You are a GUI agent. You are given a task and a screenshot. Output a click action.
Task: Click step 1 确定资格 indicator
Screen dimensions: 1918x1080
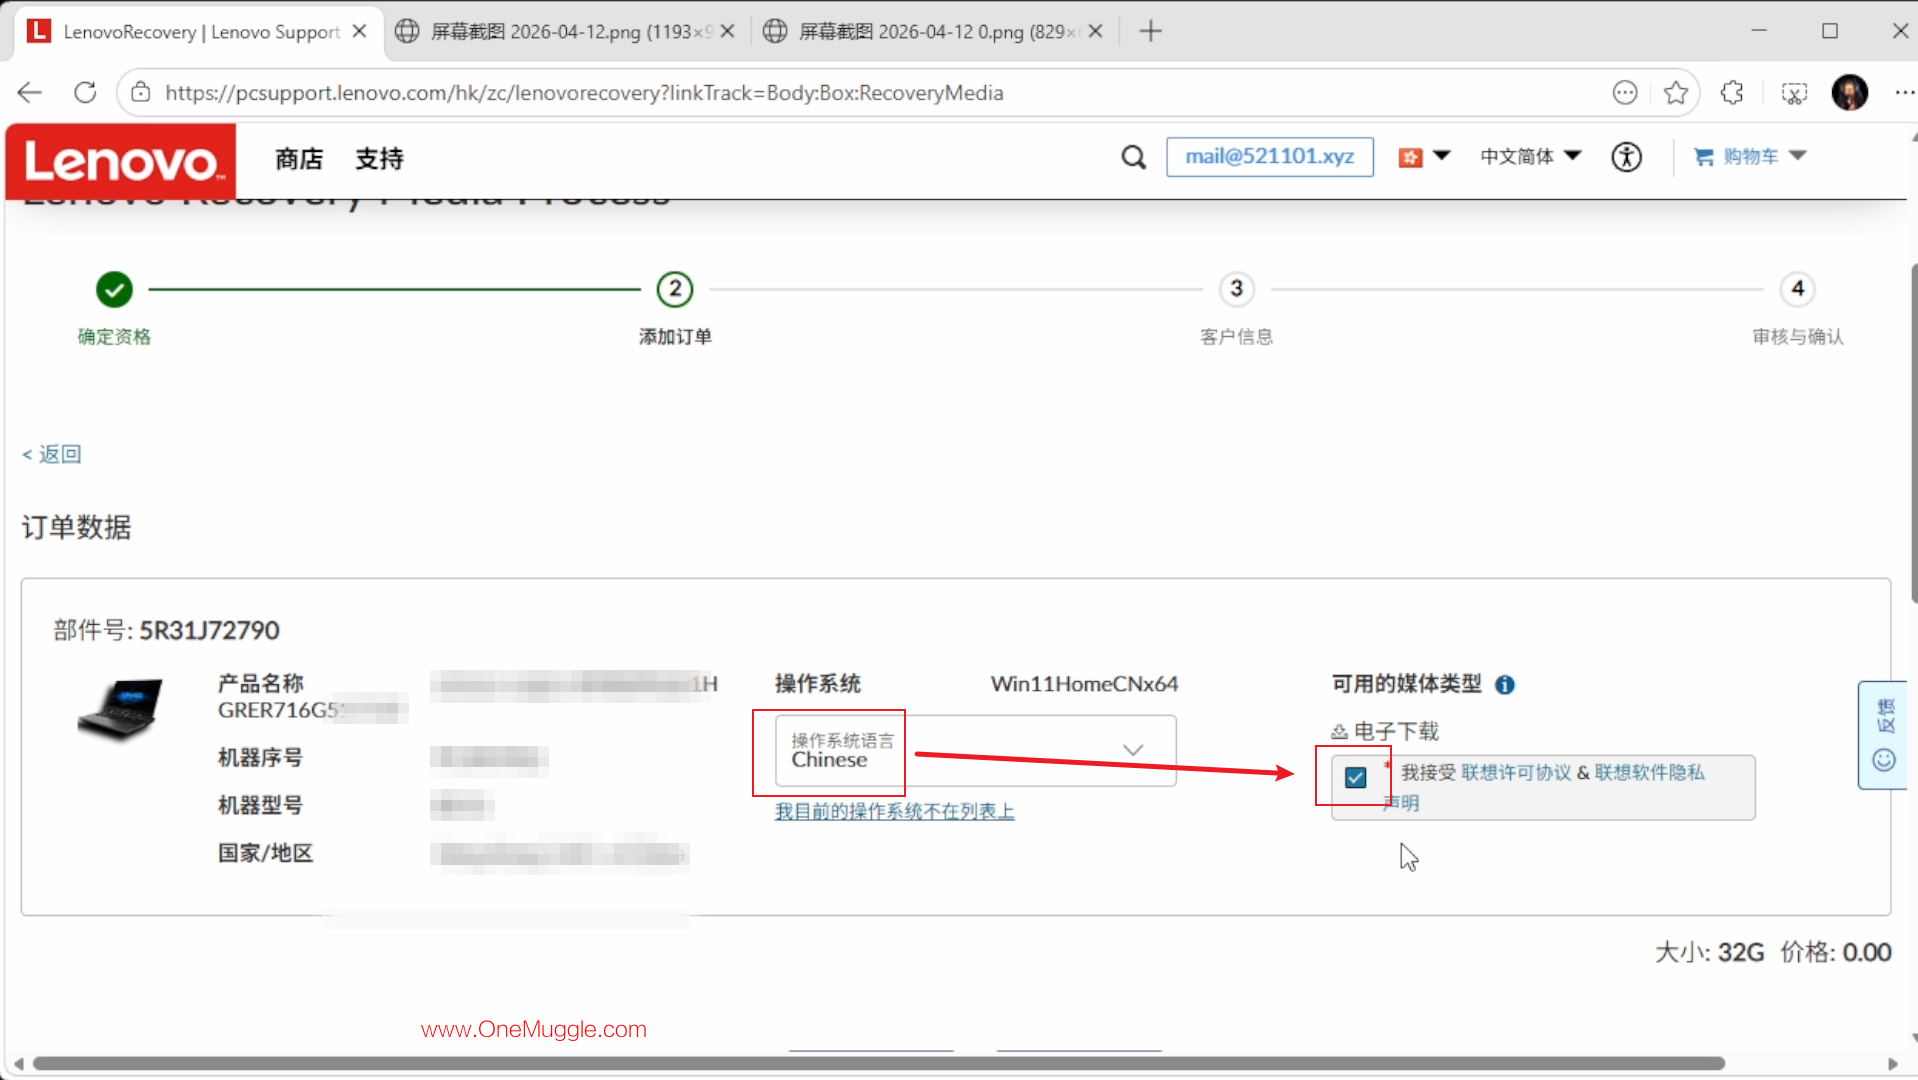click(x=114, y=290)
